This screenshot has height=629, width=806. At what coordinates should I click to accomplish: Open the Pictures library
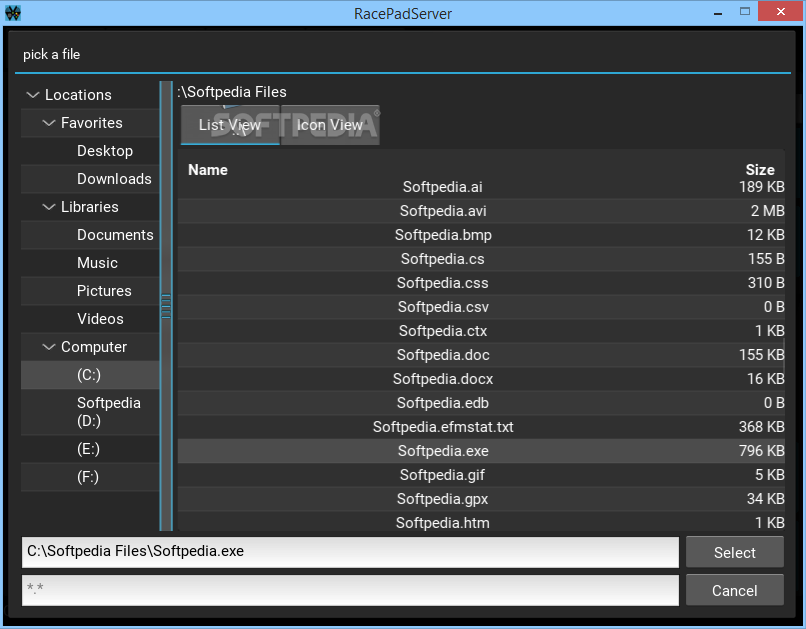[104, 291]
